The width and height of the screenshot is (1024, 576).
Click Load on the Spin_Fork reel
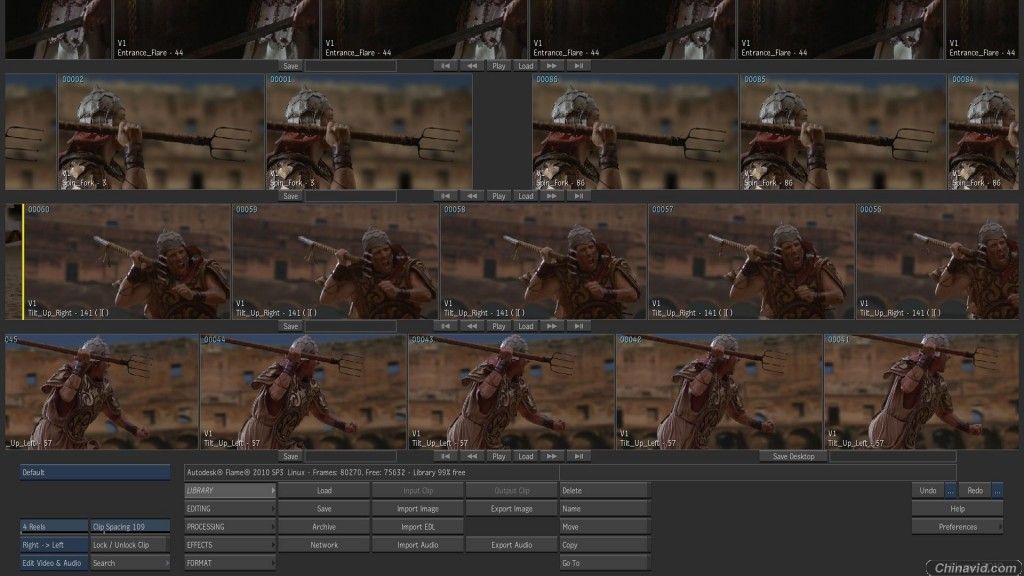(525, 196)
